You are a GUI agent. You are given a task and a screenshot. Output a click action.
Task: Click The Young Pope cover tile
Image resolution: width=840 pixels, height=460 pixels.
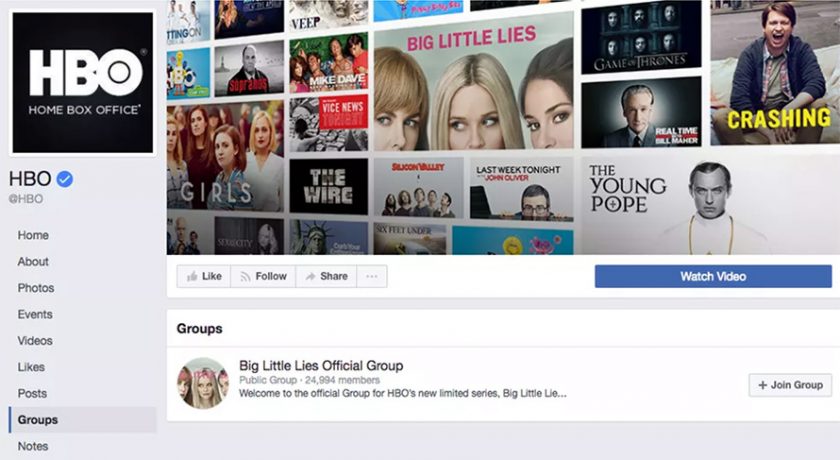(x=710, y=205)
